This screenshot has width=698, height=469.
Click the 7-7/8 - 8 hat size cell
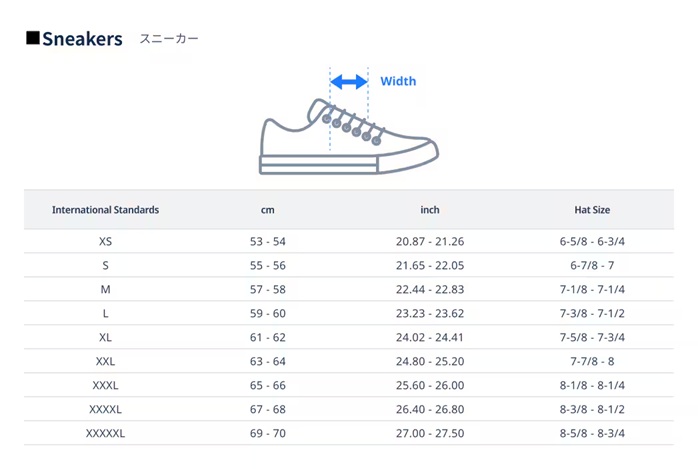pyautogui.click(x=592, y=361)
